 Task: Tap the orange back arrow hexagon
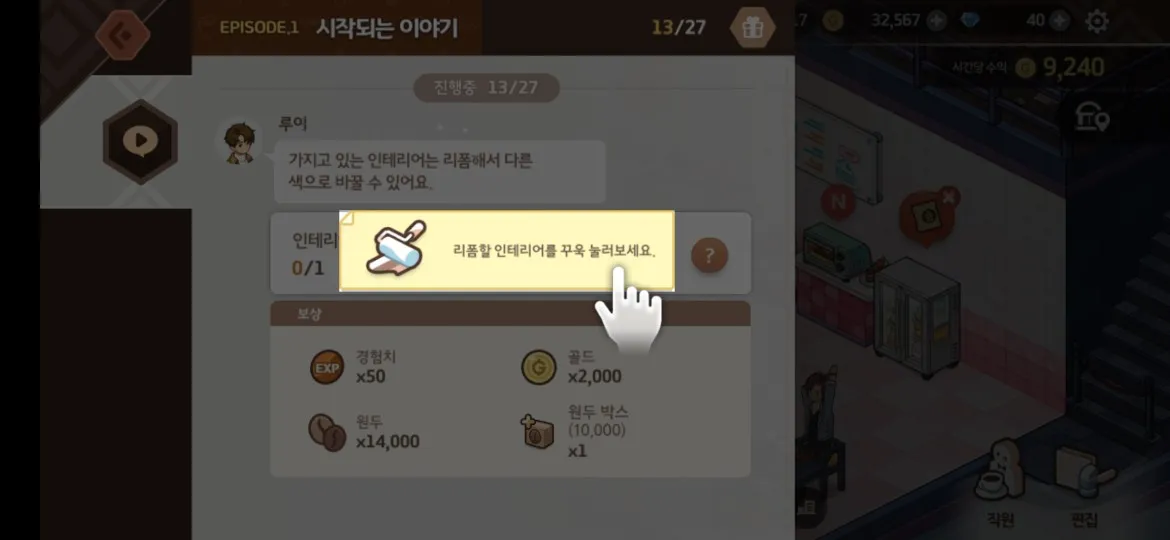click(x=122, y=34)
